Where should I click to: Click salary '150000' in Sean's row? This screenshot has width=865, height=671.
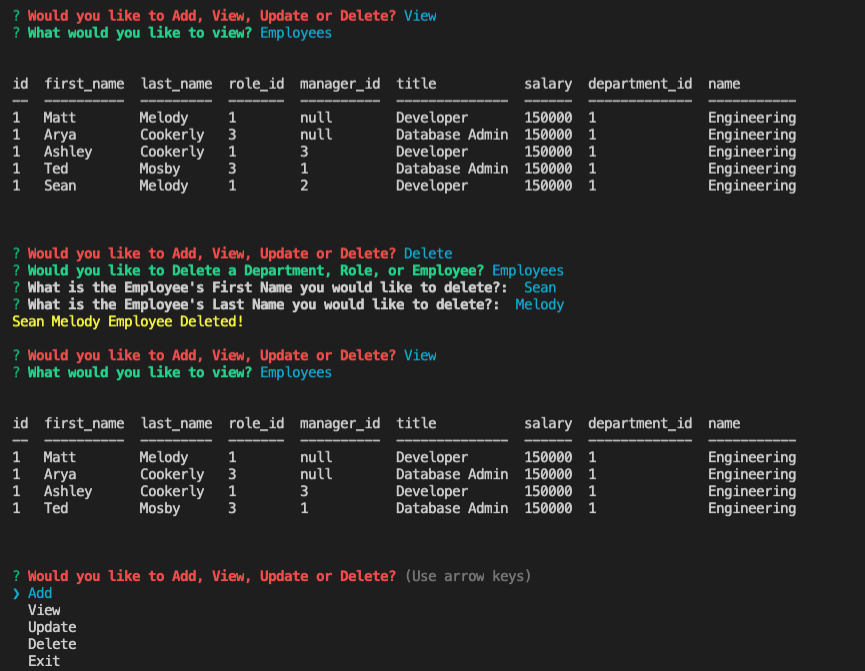point(548,185)
